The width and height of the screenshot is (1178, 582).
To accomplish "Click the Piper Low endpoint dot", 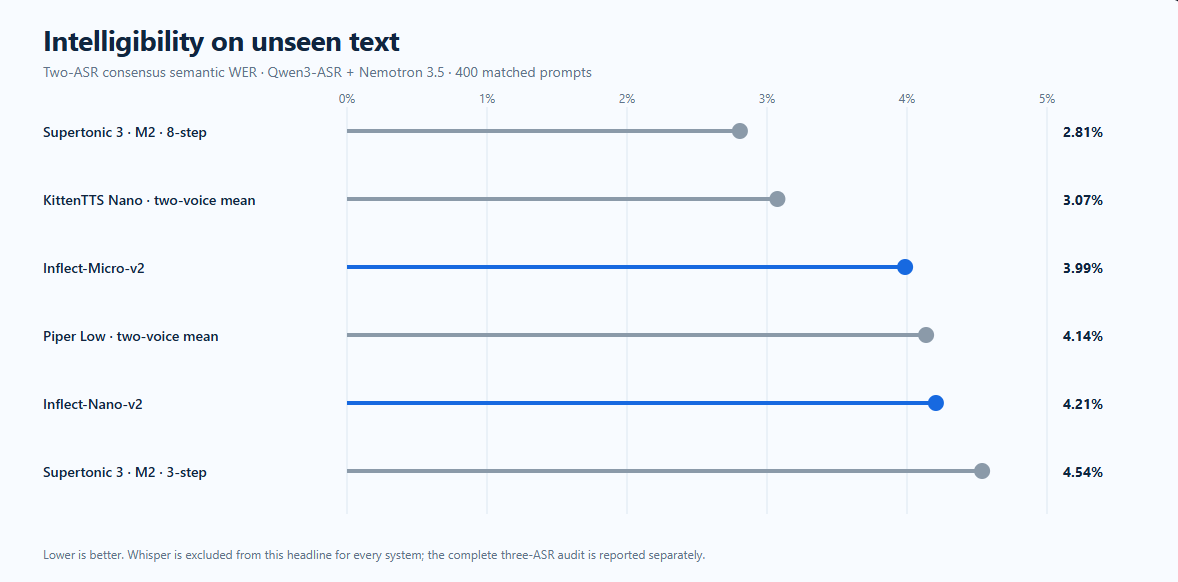I will (x=926, y=335).
